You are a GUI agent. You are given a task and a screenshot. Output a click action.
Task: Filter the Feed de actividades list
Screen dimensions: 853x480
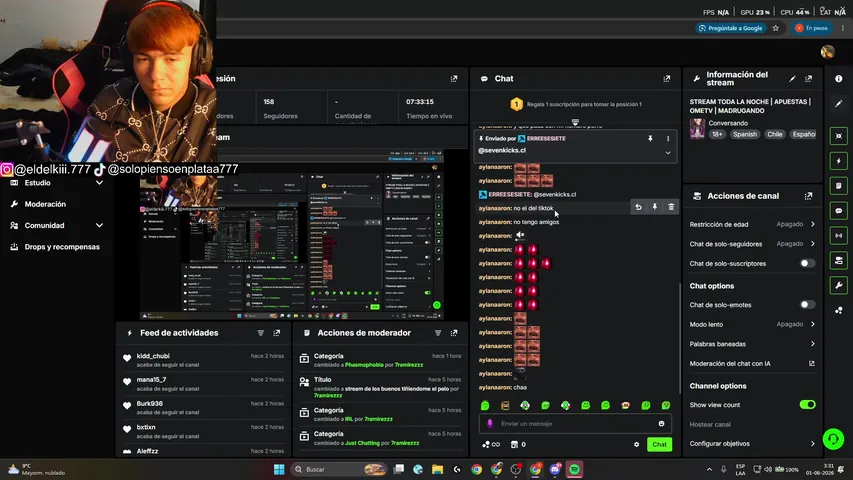click(261, 333)
